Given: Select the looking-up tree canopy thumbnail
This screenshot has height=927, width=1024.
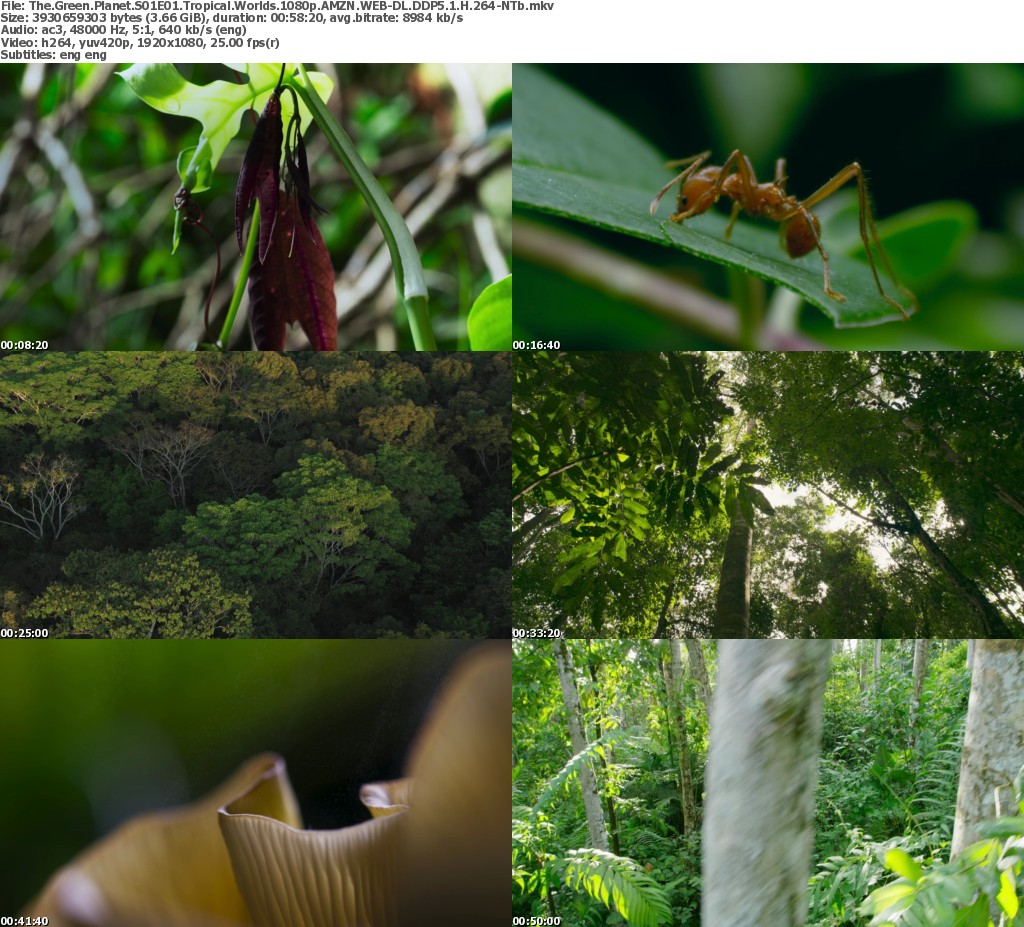Looking at the screenshot, I should point(768,494).
